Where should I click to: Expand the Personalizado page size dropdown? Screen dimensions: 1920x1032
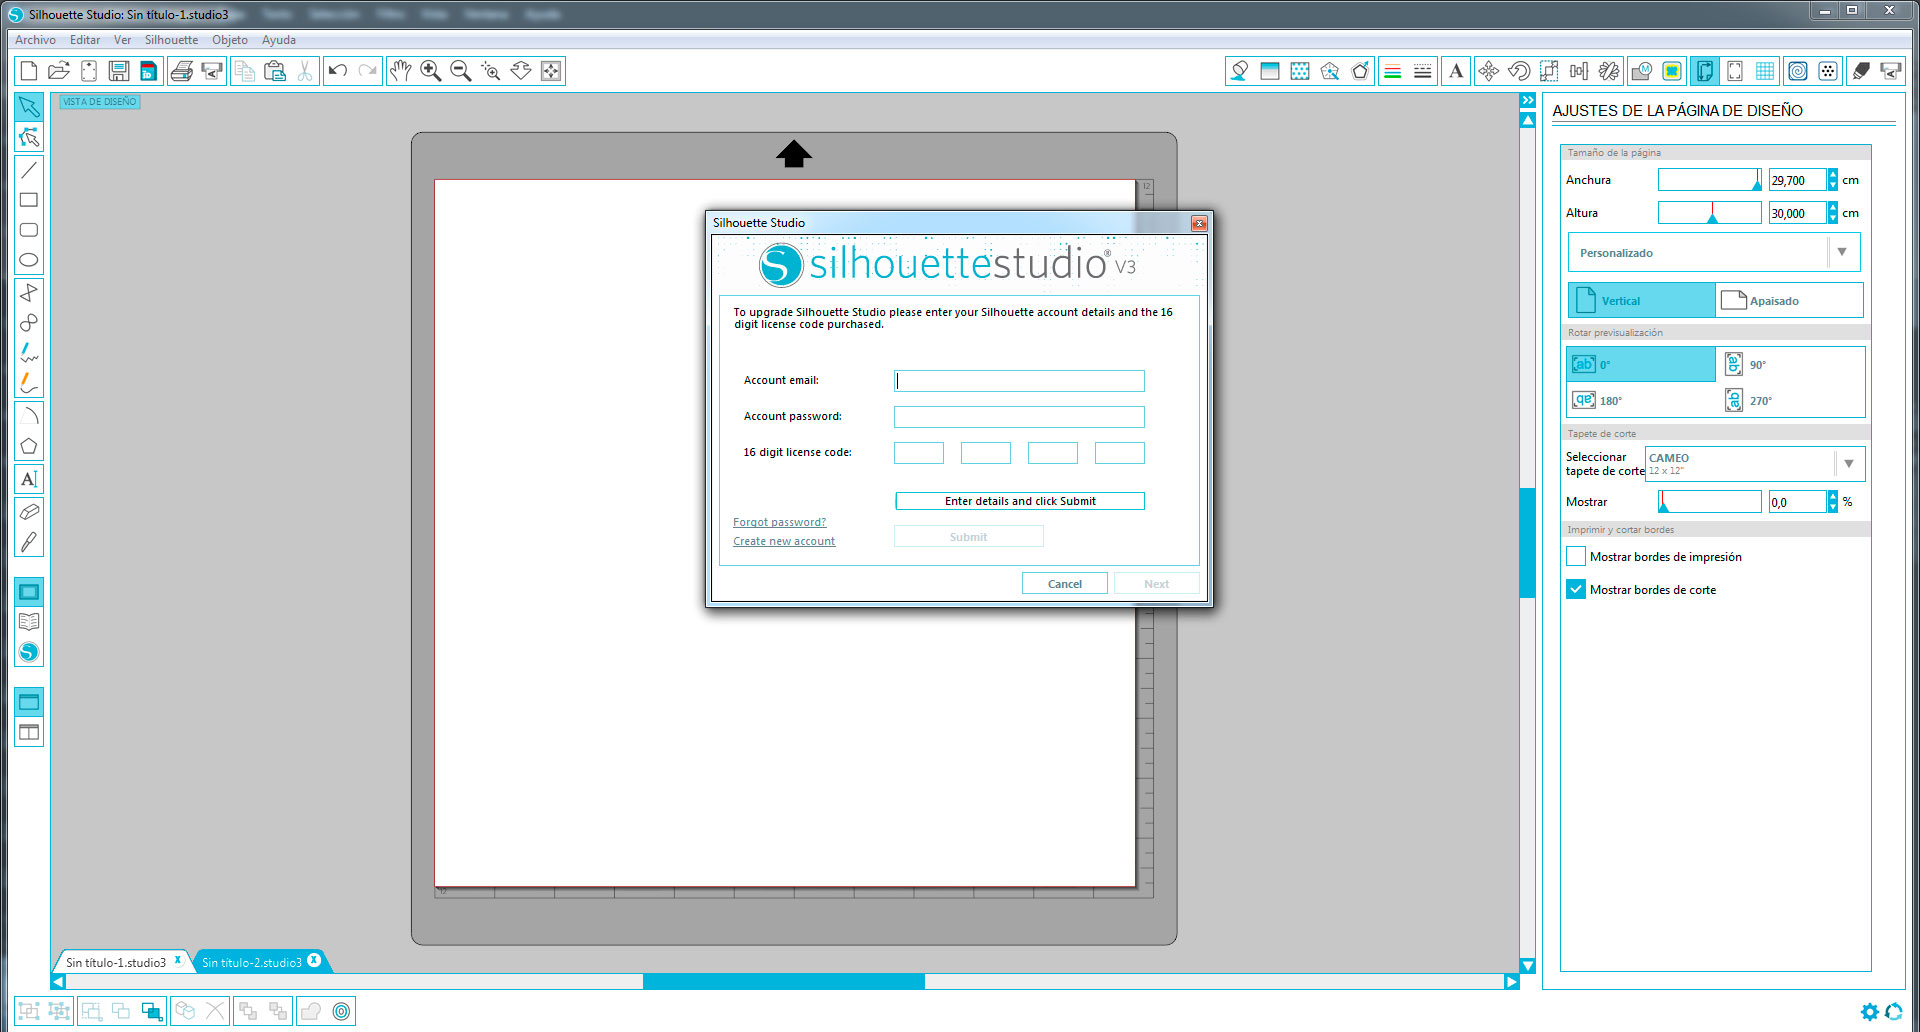1842,252
